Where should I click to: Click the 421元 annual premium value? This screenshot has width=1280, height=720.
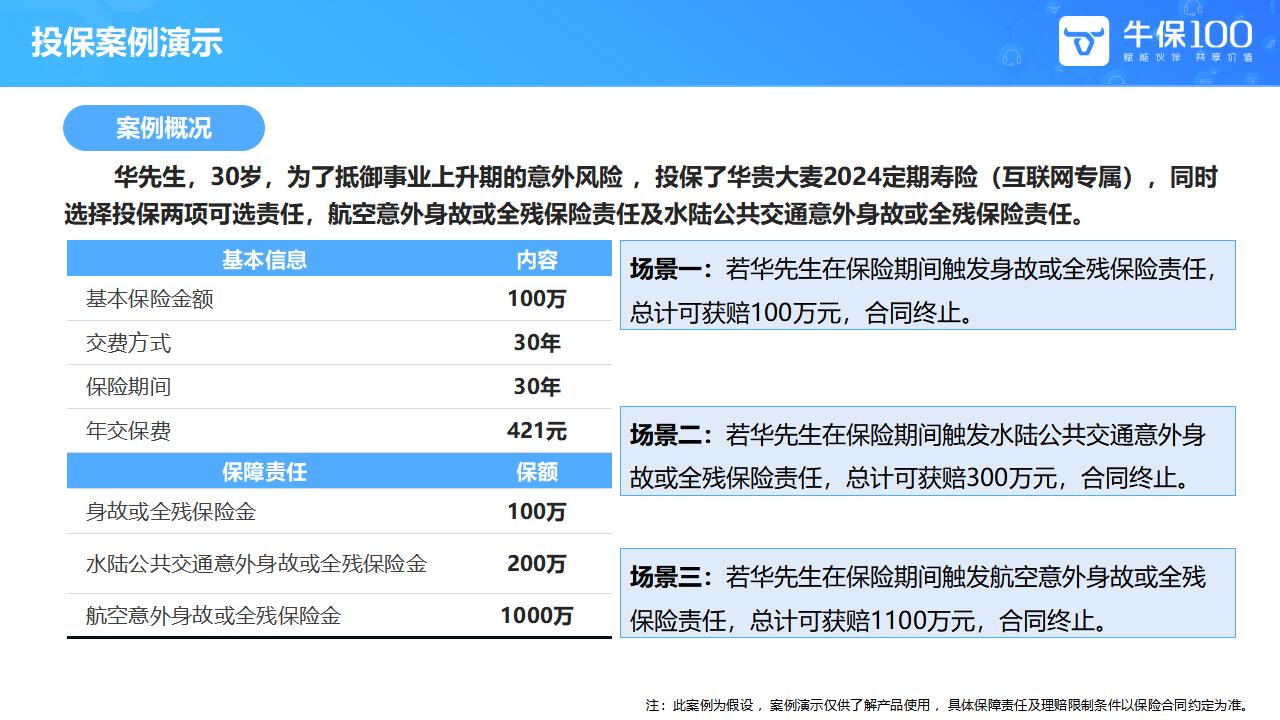click(537, 431)
